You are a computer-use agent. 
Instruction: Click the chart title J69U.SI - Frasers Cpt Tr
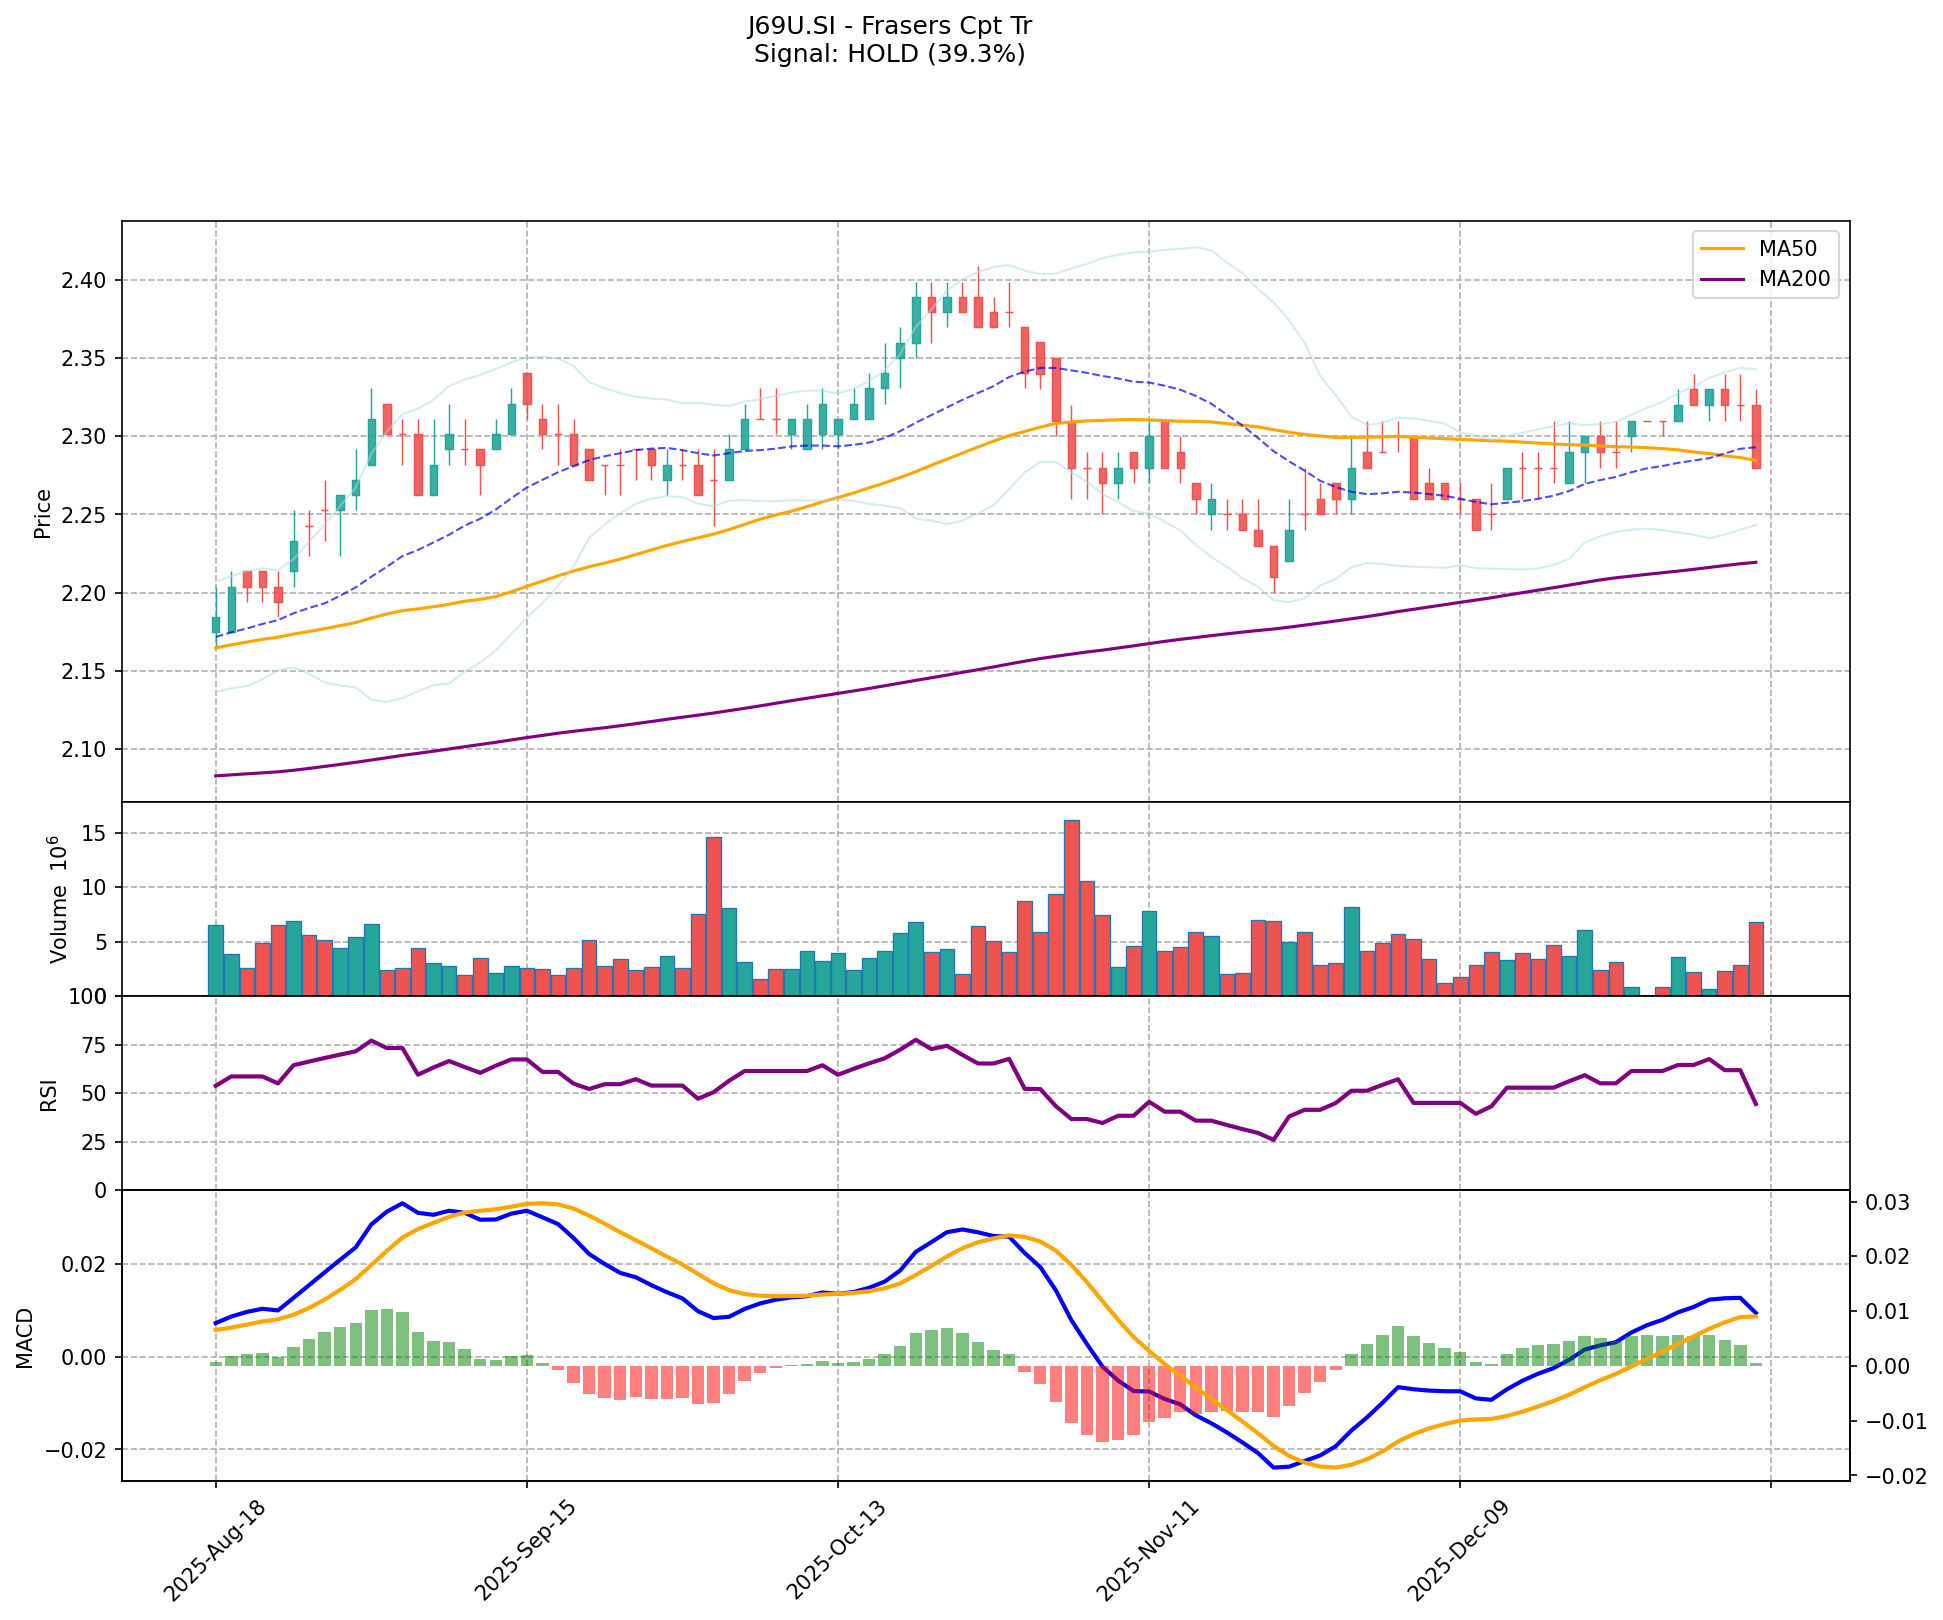[x=889, y=26]
